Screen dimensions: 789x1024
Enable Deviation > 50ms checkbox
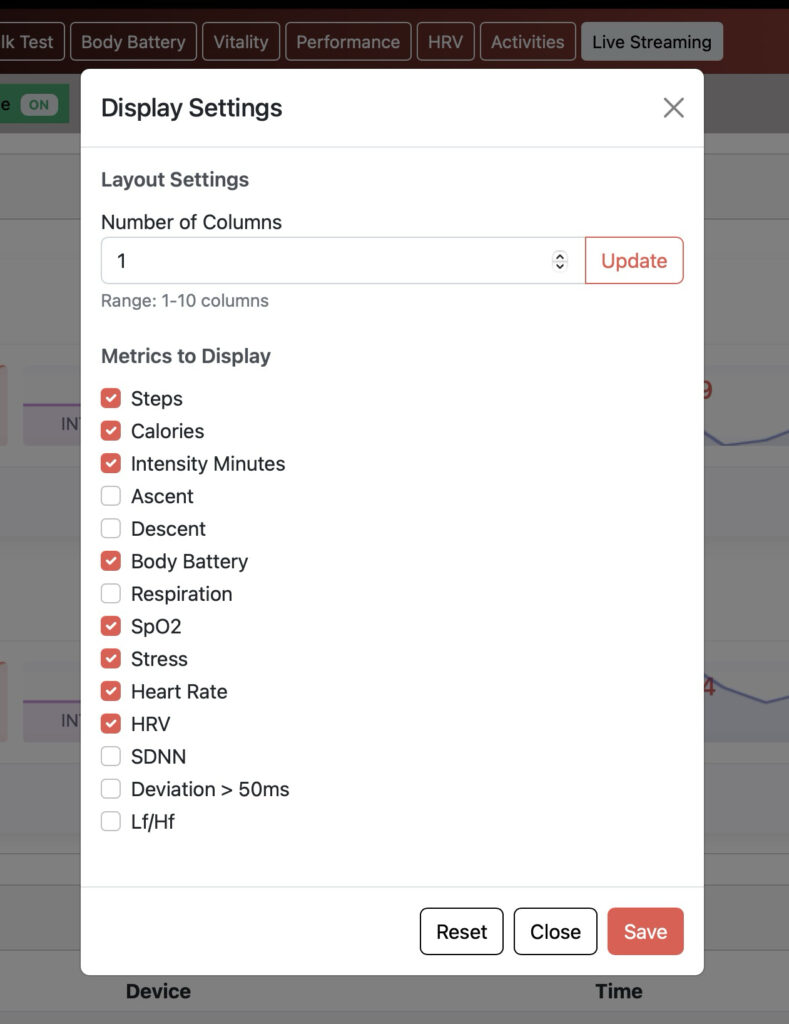pos(111,789)
